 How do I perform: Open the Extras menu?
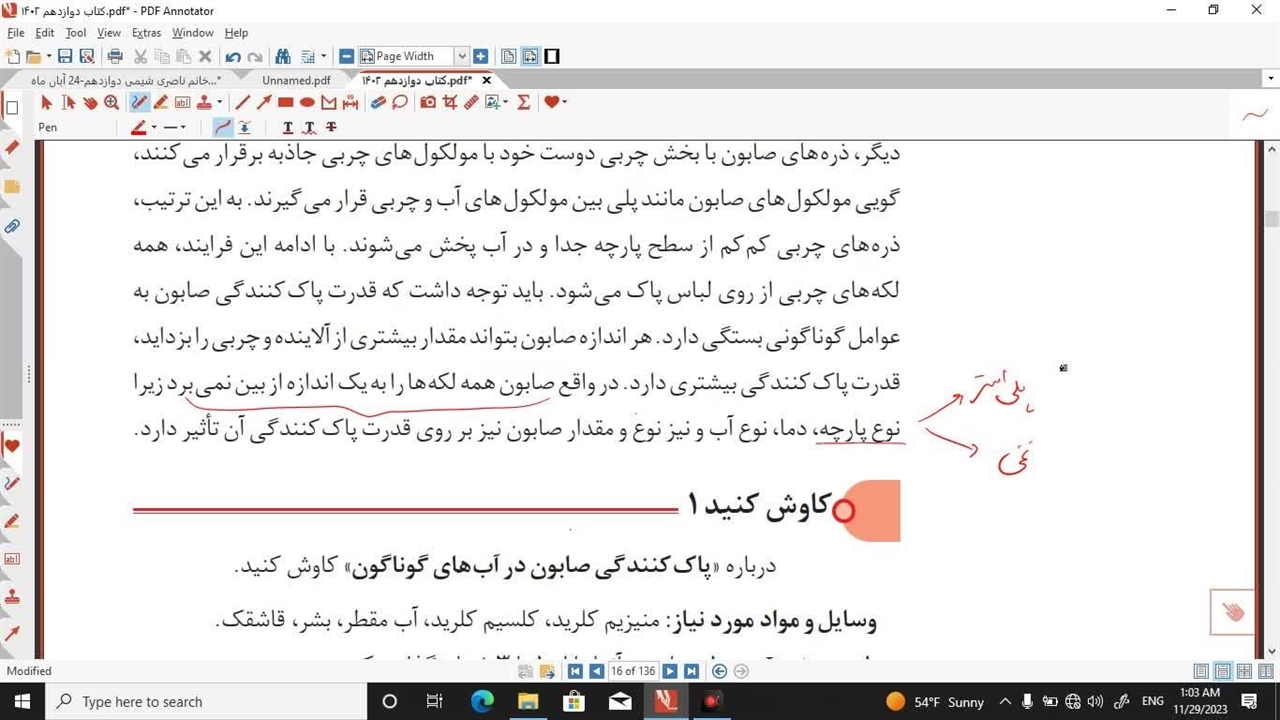click(x=146, y=33)
